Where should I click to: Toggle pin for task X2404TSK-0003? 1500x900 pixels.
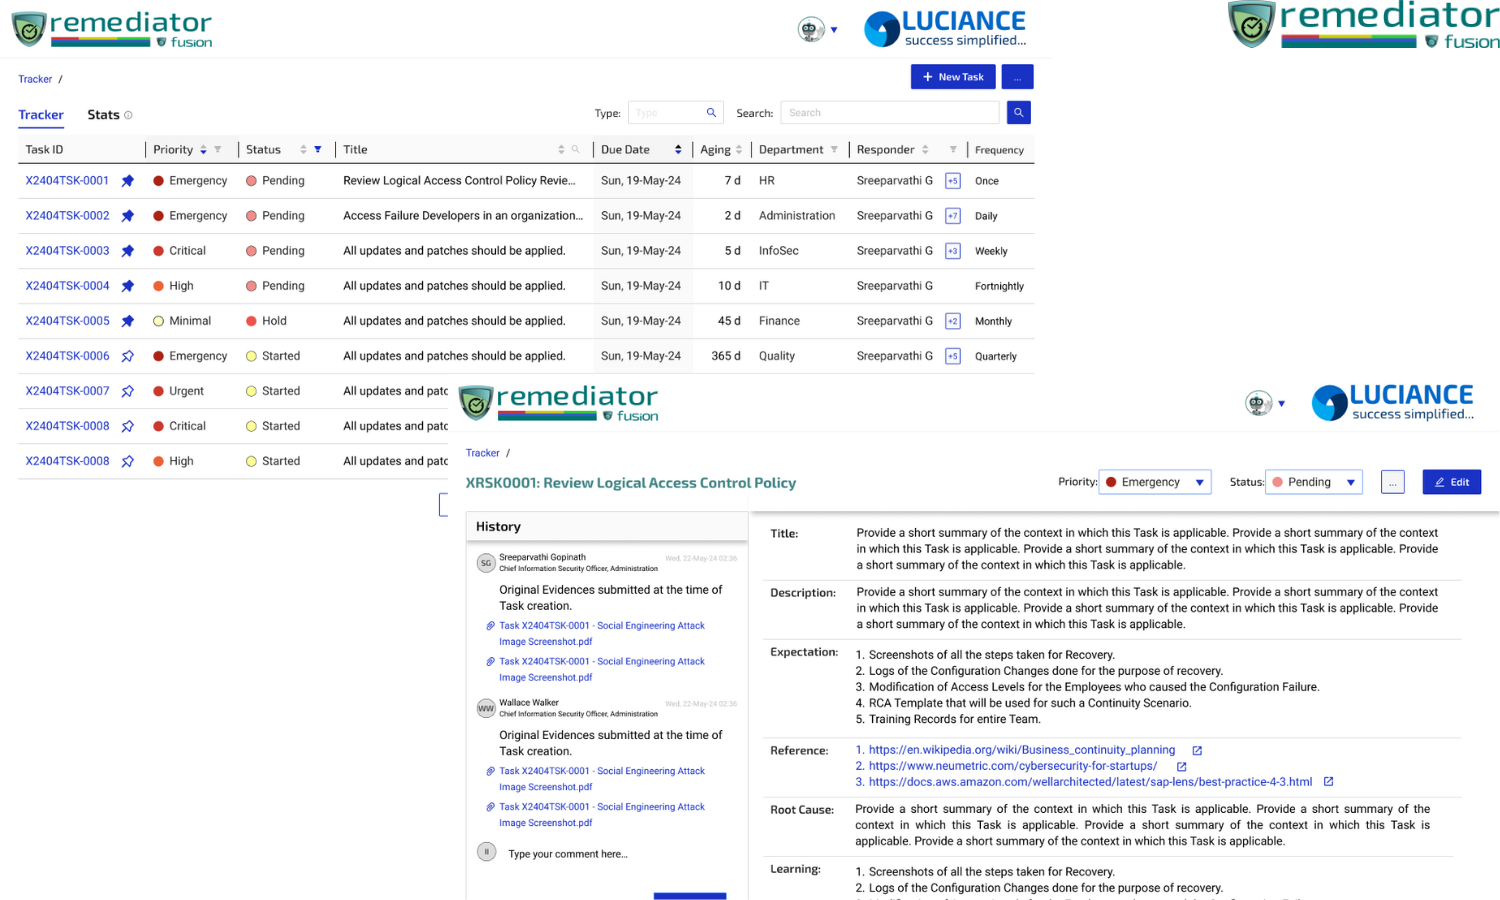point(127,251)
